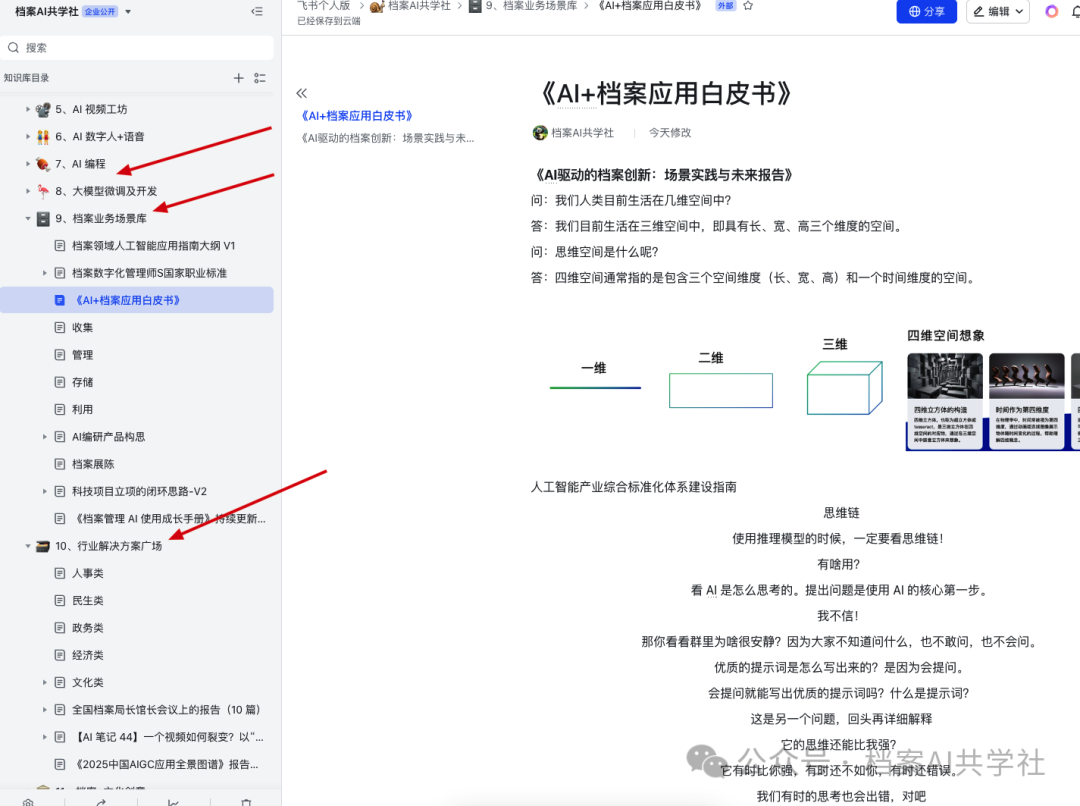Open the 四维立方体的构造 image thumbnail
Image resolution: width=1080 pixels, height=806 pixels.
click(945, 400)
